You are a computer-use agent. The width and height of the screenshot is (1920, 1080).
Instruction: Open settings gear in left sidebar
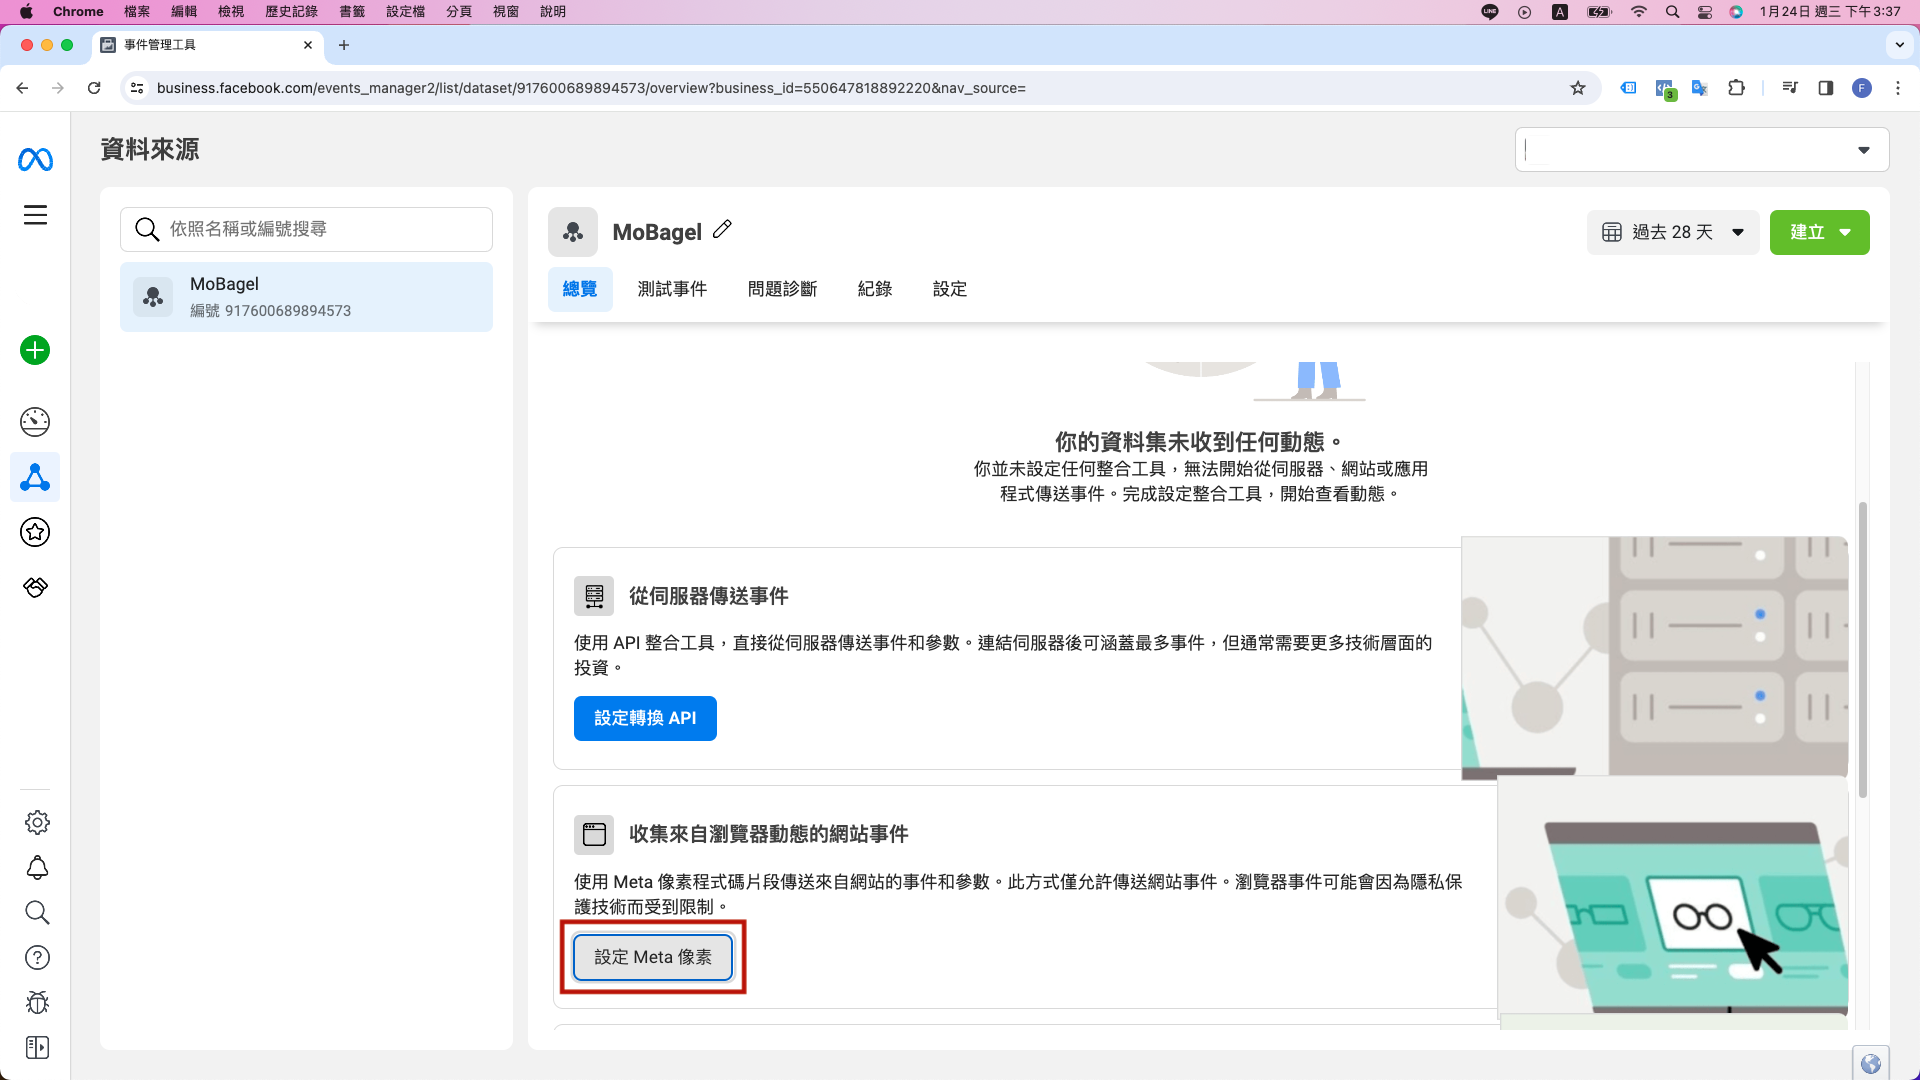(37, 822)
